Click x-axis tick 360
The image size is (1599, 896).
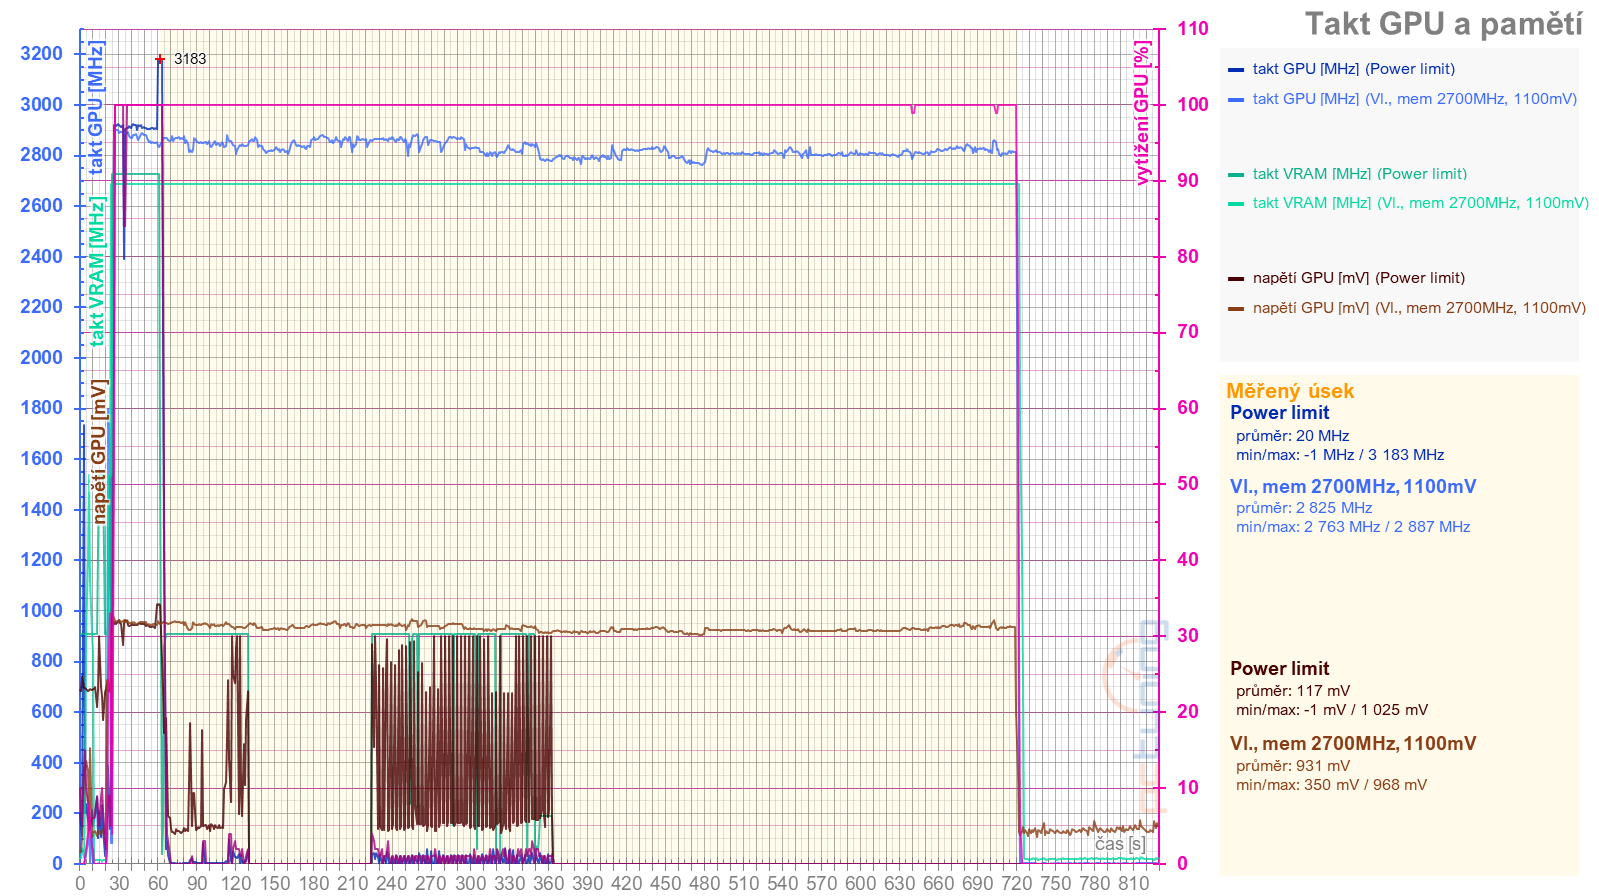(x=548, y=883)
